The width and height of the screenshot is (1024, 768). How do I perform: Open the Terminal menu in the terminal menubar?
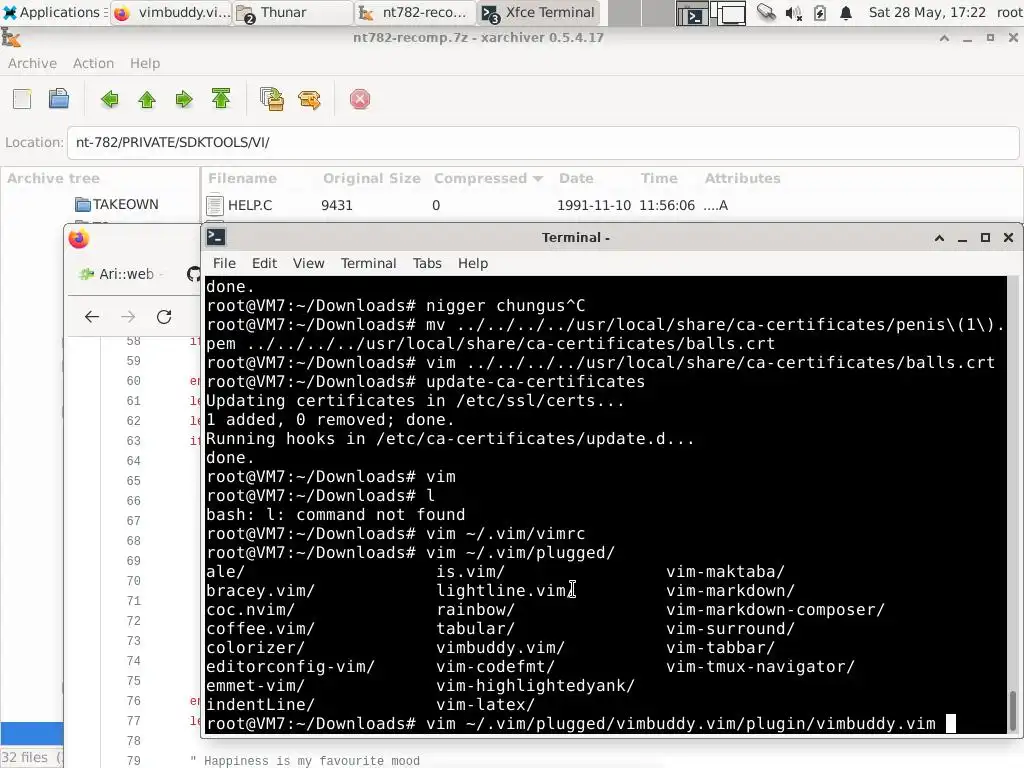tap(368, 263)
